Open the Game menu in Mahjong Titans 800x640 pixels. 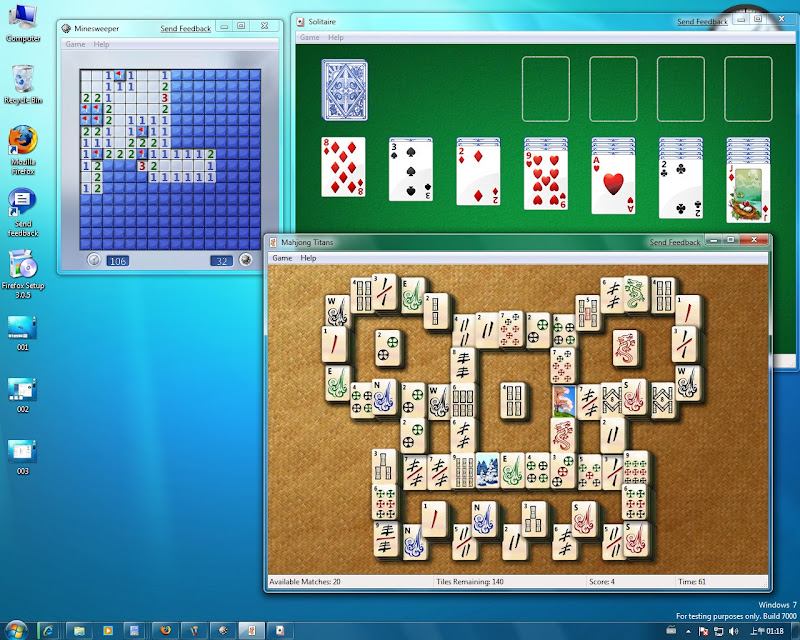coord(282,258)
